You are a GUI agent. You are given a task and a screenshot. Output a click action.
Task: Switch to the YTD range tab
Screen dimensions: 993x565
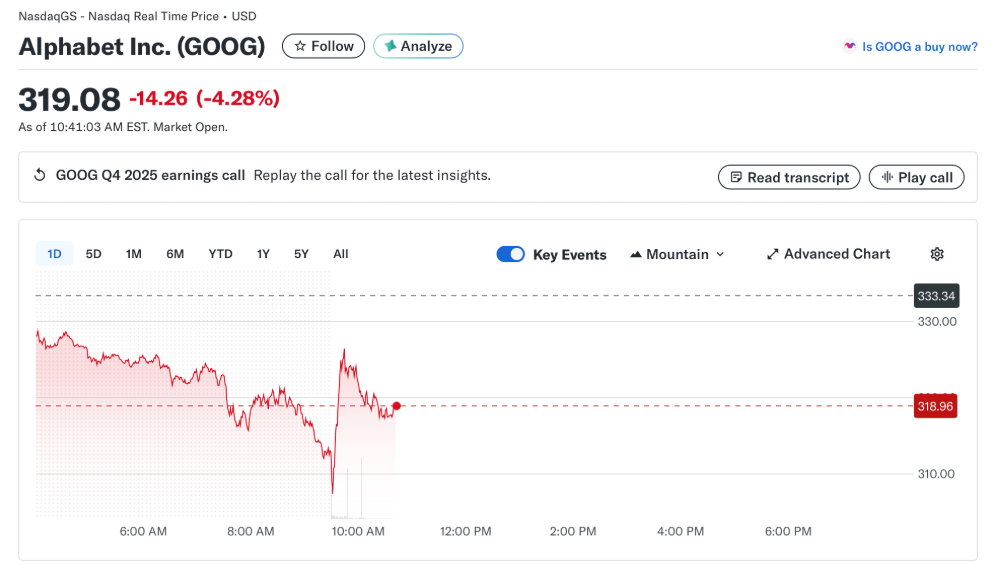click(x=220, y=254)
